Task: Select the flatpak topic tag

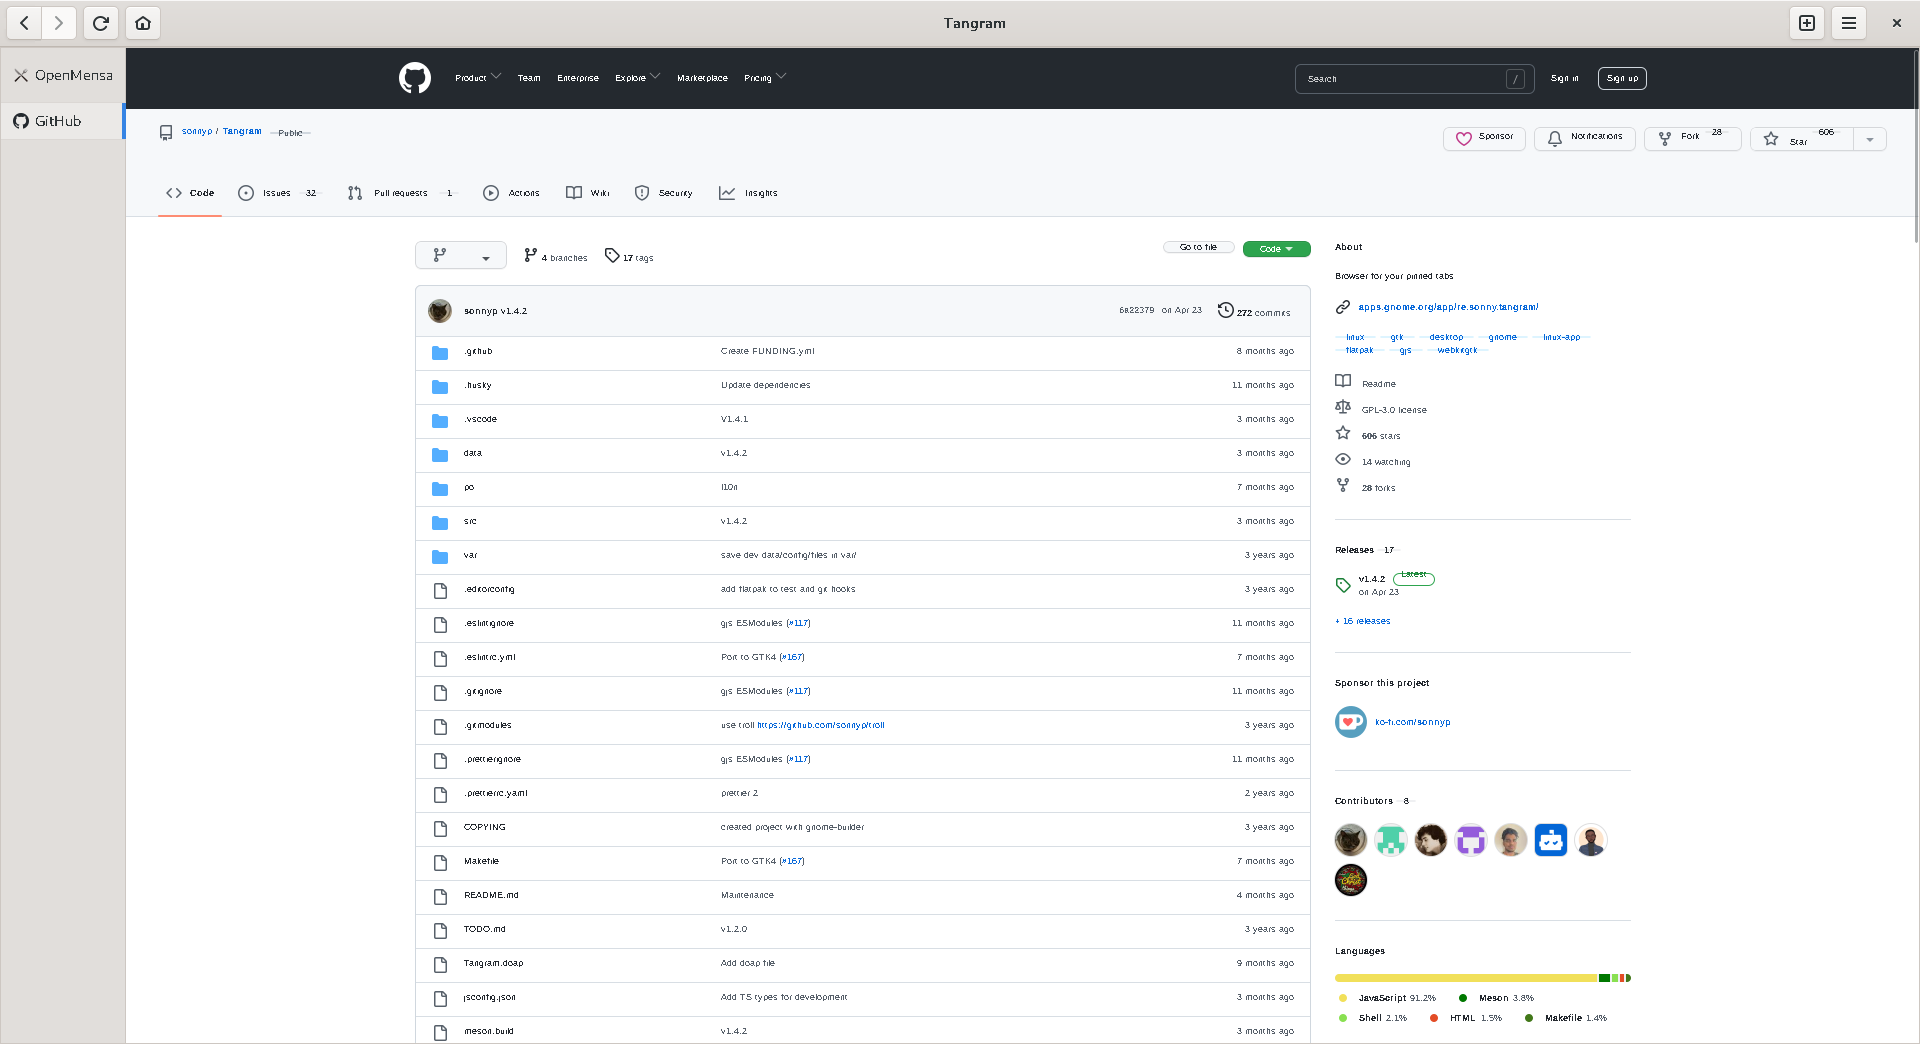Action: [1359, 350]
